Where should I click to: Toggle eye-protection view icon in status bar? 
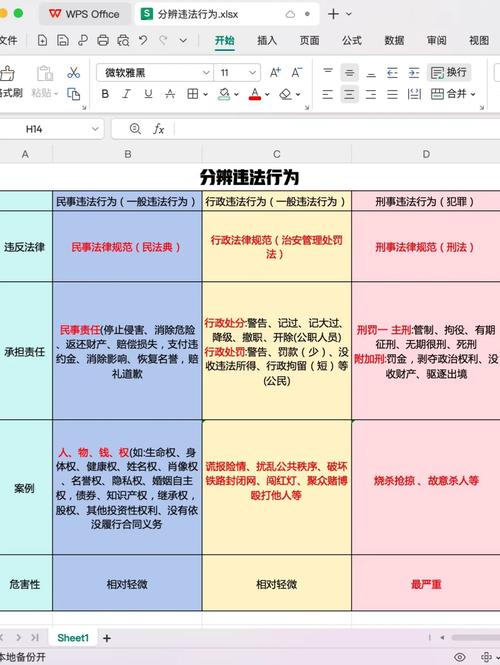[459, 657]
